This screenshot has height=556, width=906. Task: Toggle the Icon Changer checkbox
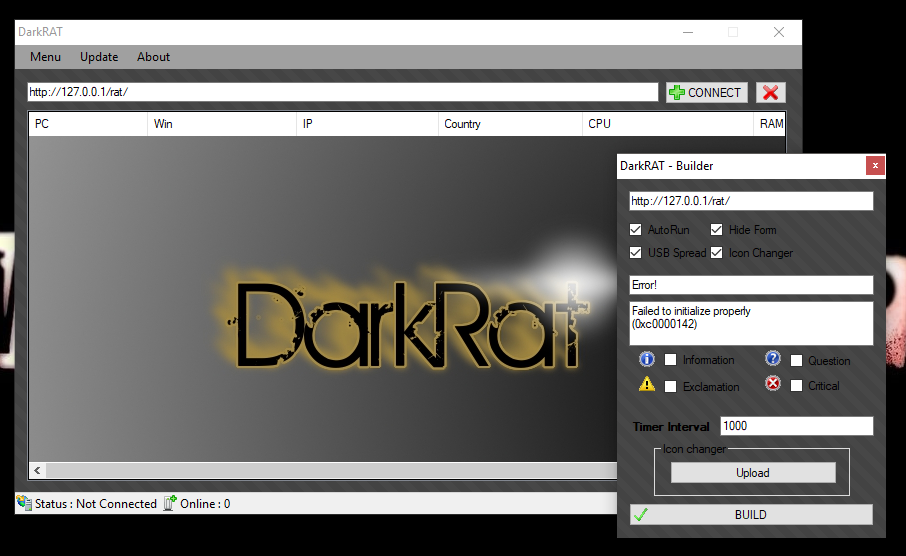click(716, 253)
